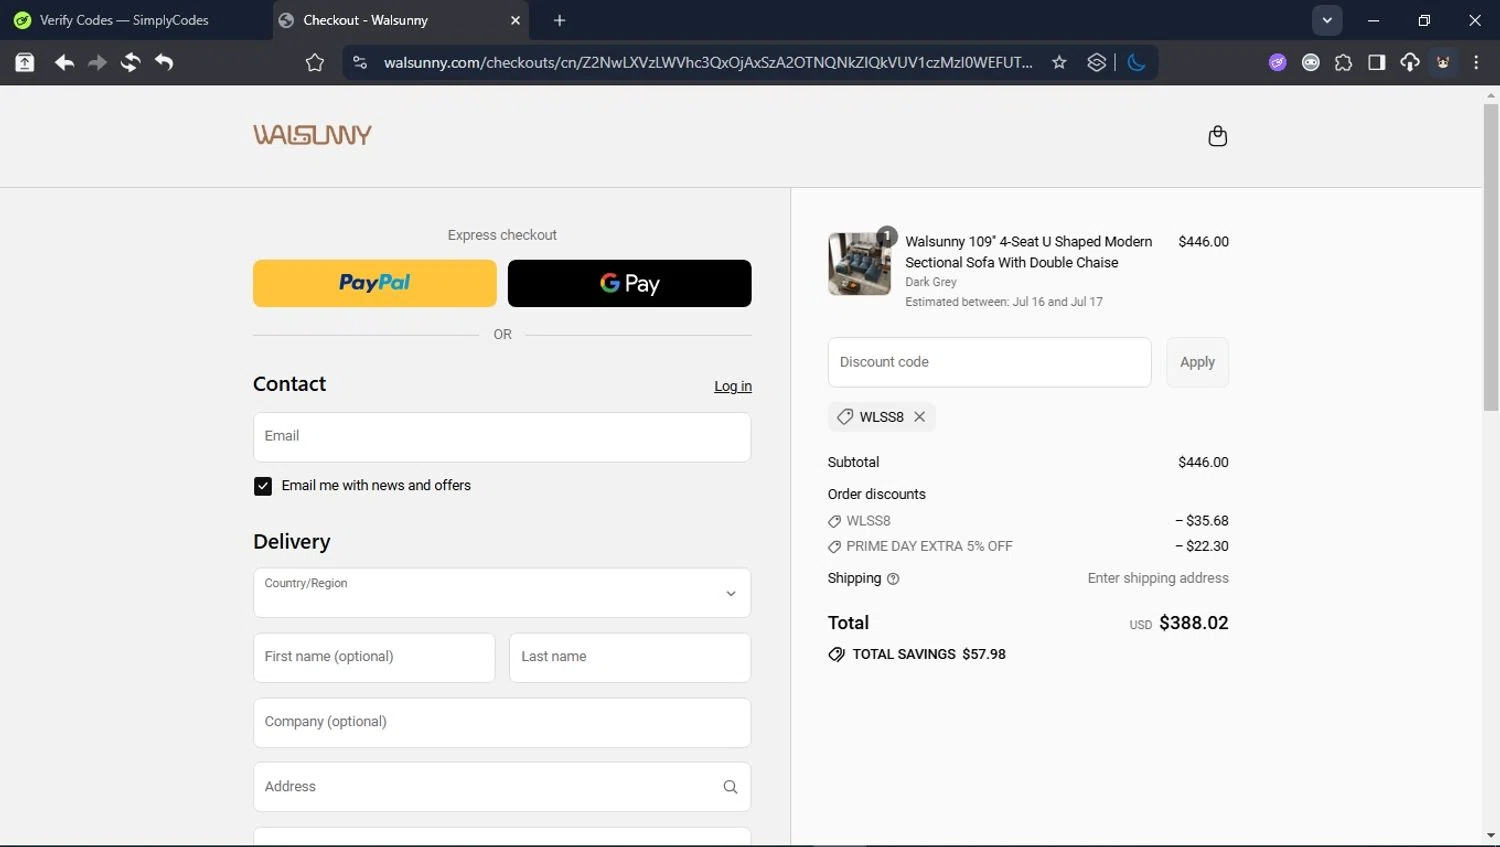The image size is (1500, 847).
Task: Reload the page
Action: 130,62
